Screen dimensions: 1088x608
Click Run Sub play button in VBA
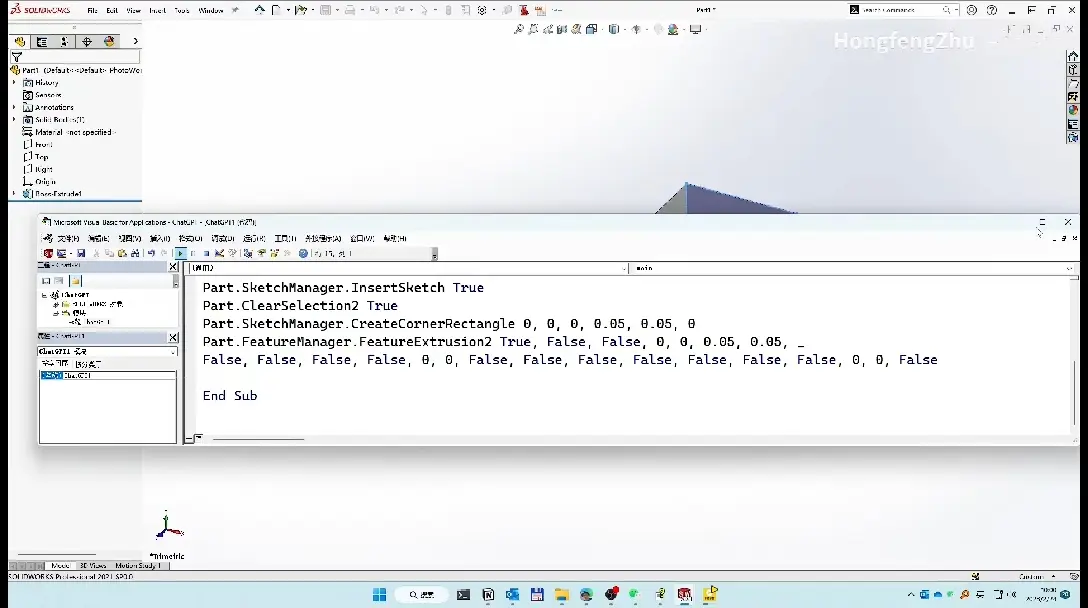180,253
